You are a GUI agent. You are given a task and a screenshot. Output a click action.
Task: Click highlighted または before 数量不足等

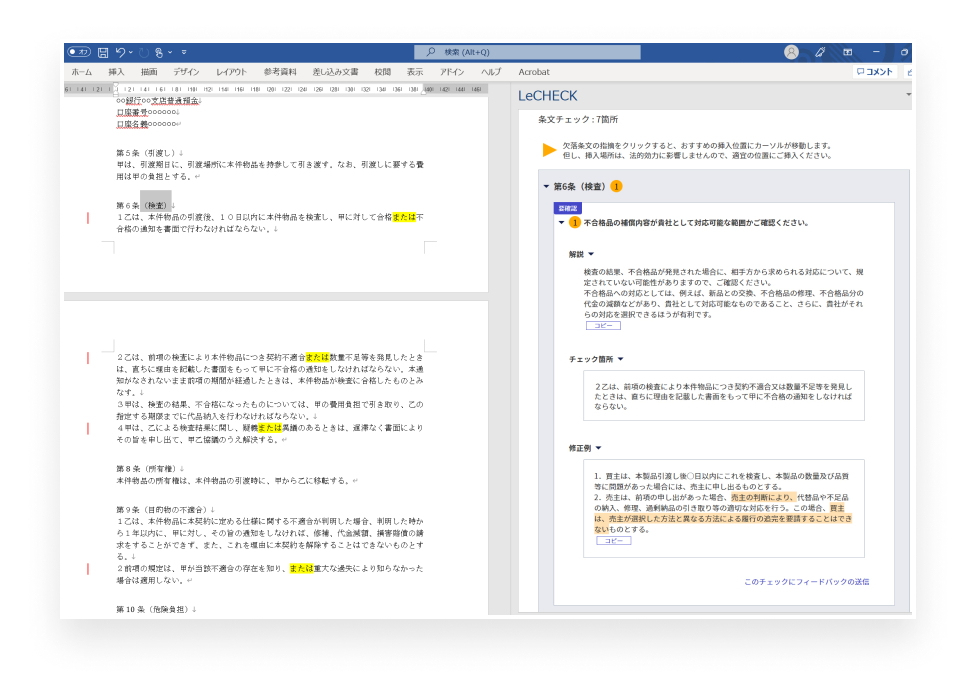317,357
